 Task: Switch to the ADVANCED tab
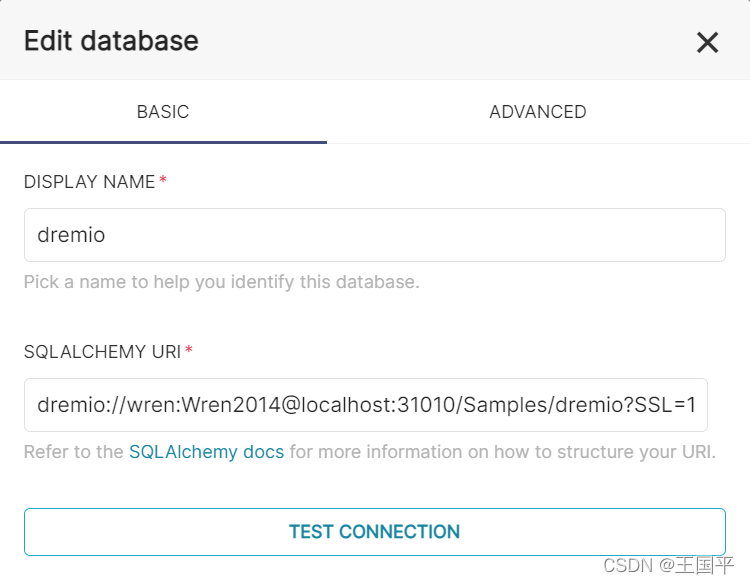pyautogui.click(x=537, y=112)
